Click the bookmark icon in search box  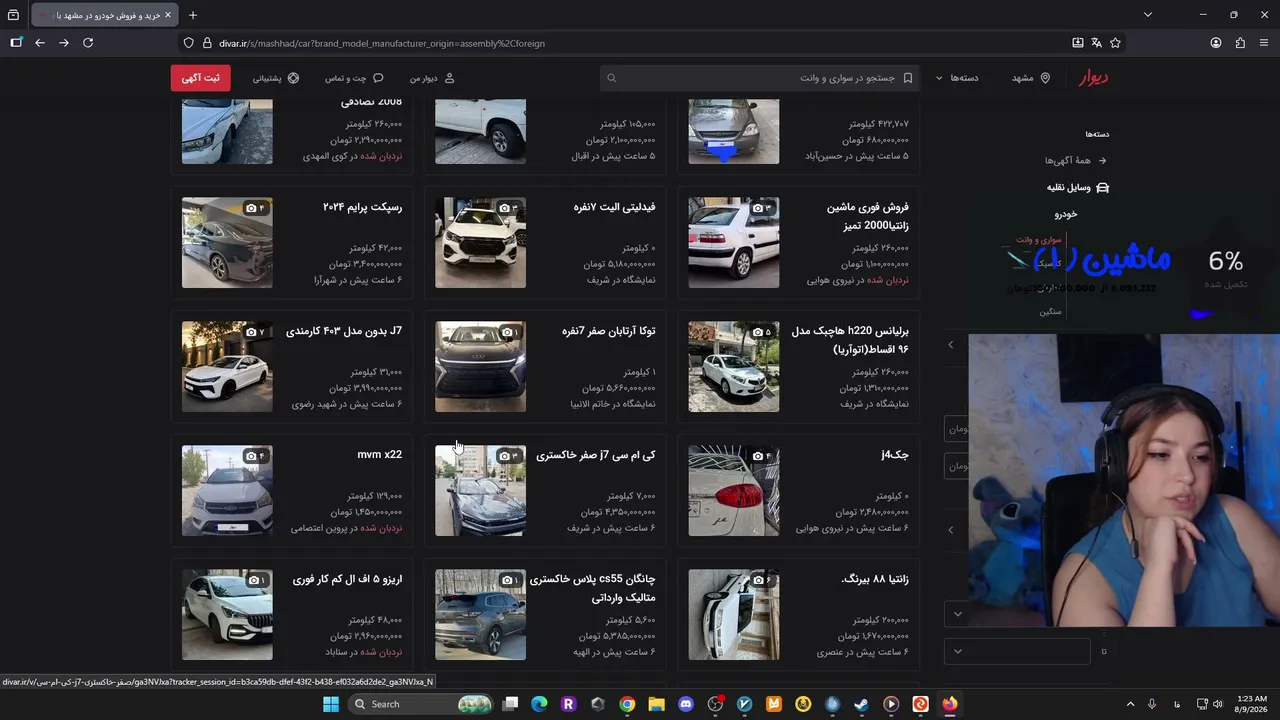pyautogui.click(x=908, y=78)
